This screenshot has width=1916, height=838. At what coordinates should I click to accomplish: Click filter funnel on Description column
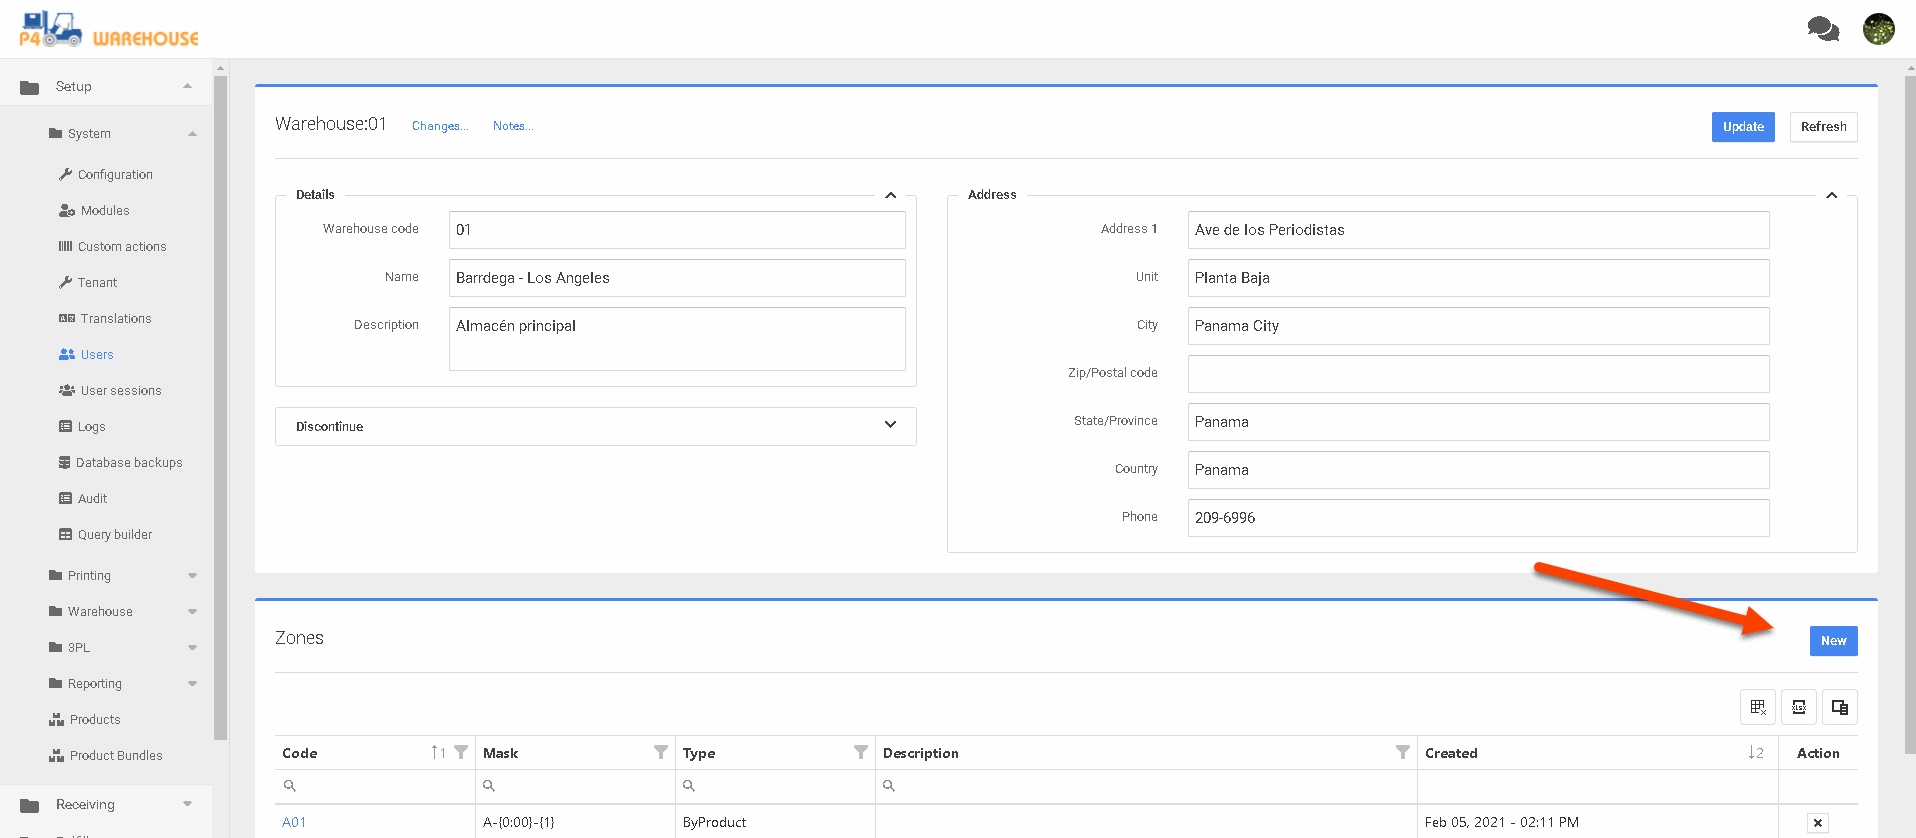click(x=1402, y=752)
